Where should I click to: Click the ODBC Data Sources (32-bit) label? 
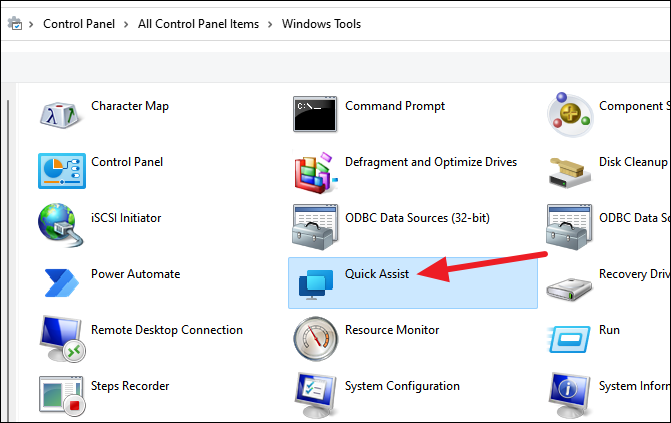pyautogui.click(x=417, y=218)
